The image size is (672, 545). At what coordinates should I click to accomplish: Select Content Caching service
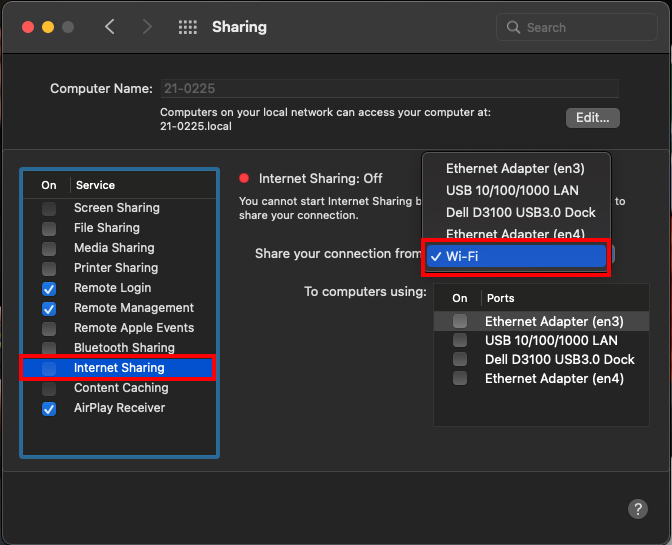(121, 388)
